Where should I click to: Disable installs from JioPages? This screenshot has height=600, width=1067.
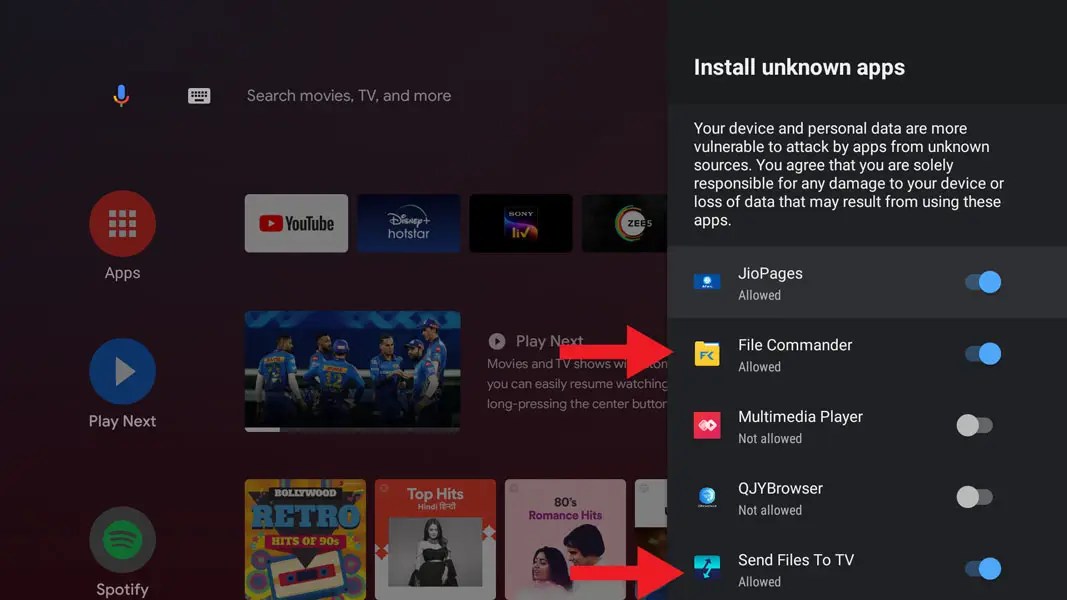[x=983, y=282]
